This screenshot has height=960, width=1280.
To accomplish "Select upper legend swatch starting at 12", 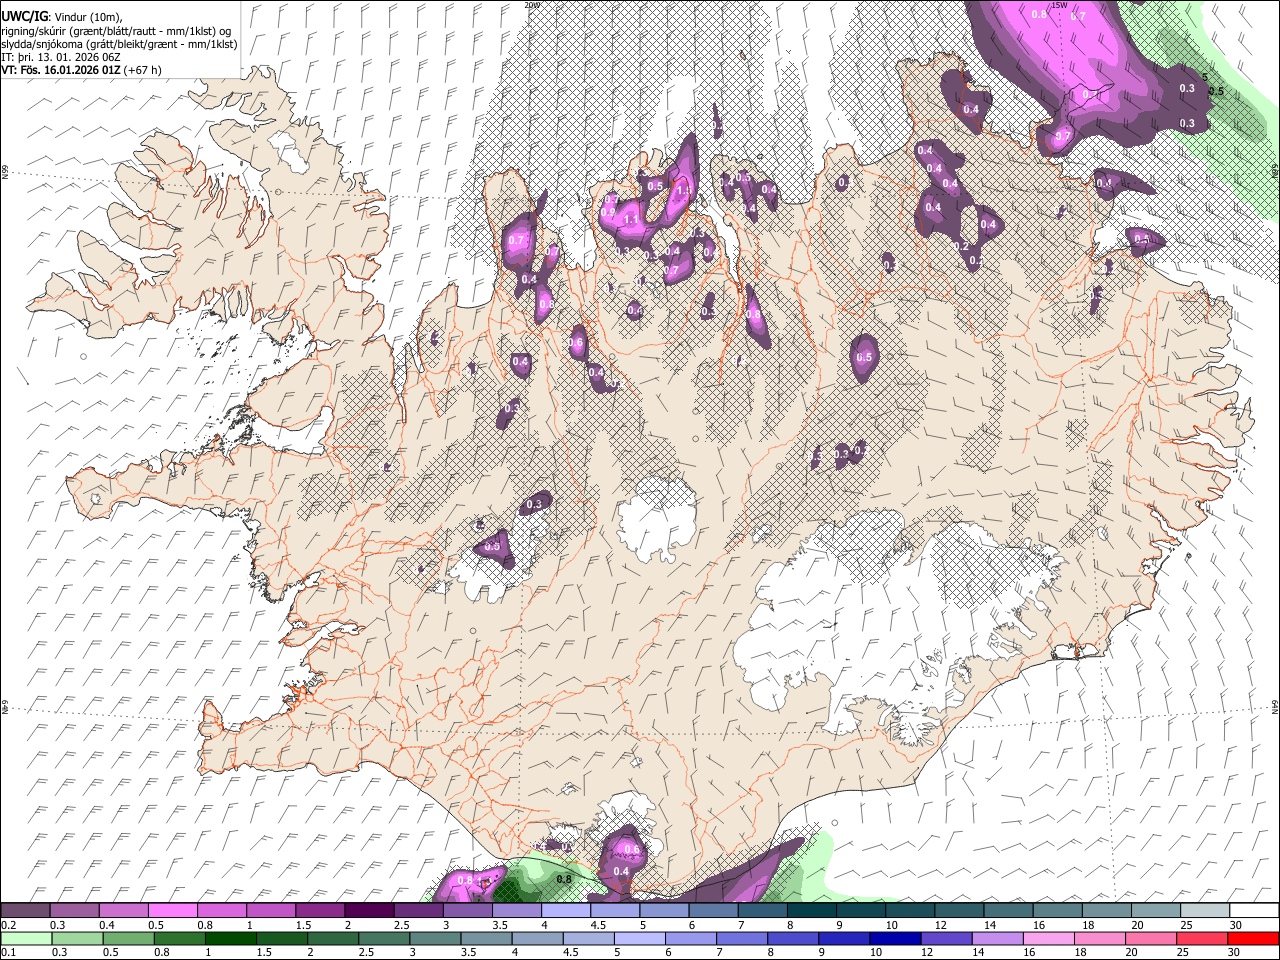I will click(959, 910).
